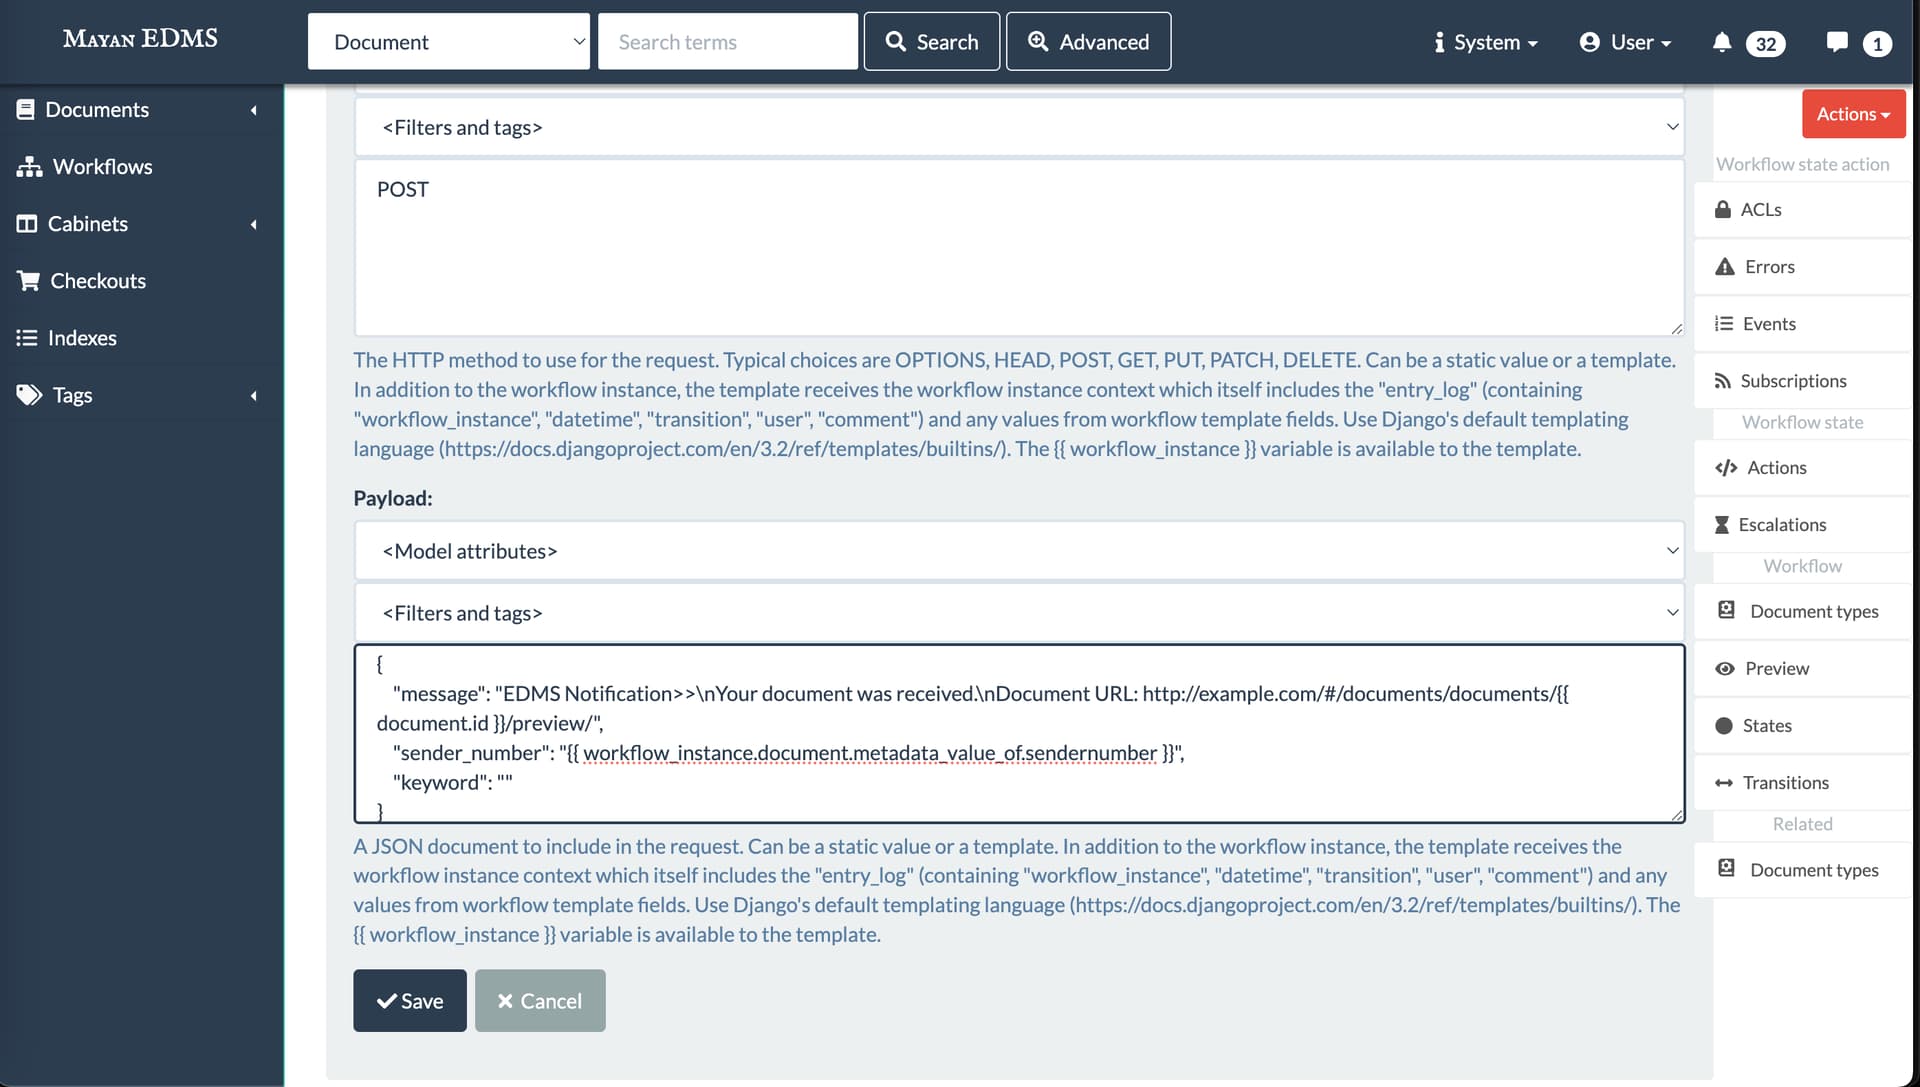Open Events in the side panel
Viewport: 1920px width, 1087px height.
coord(1803,324)
